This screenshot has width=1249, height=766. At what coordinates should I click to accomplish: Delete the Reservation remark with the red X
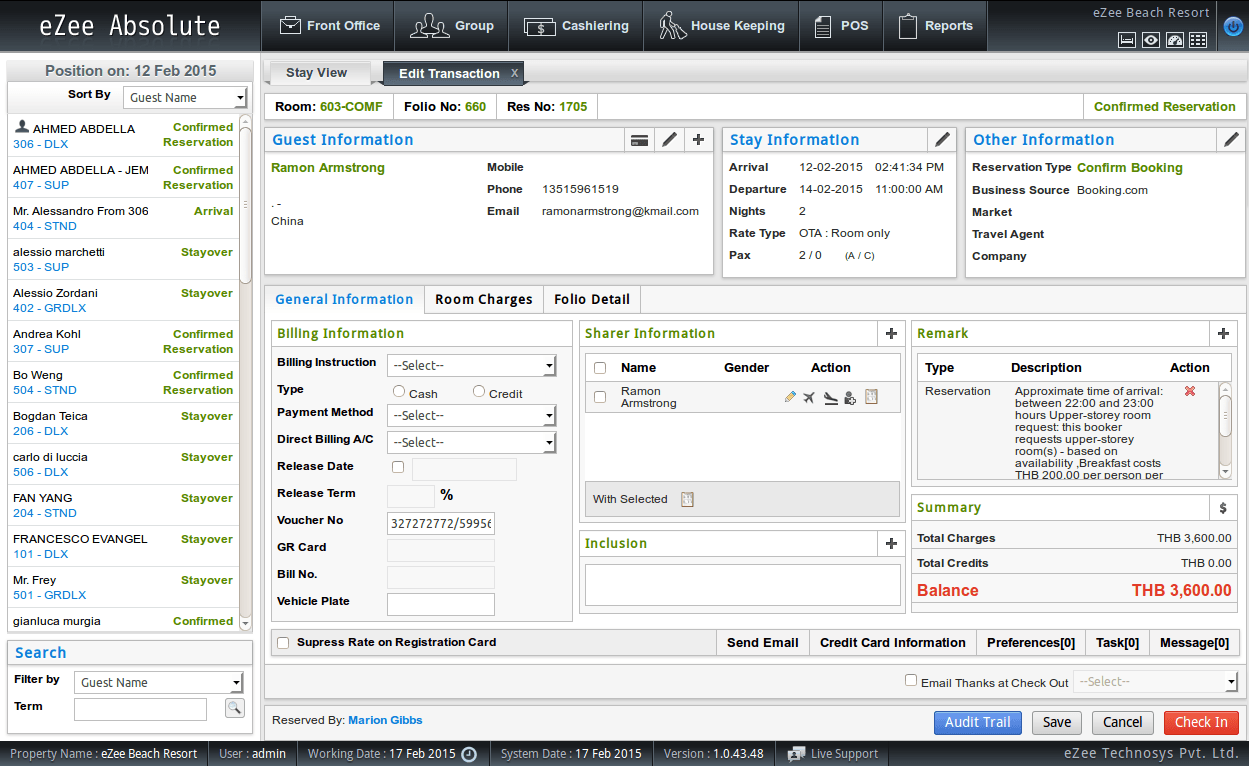[x=1190, y=391]
